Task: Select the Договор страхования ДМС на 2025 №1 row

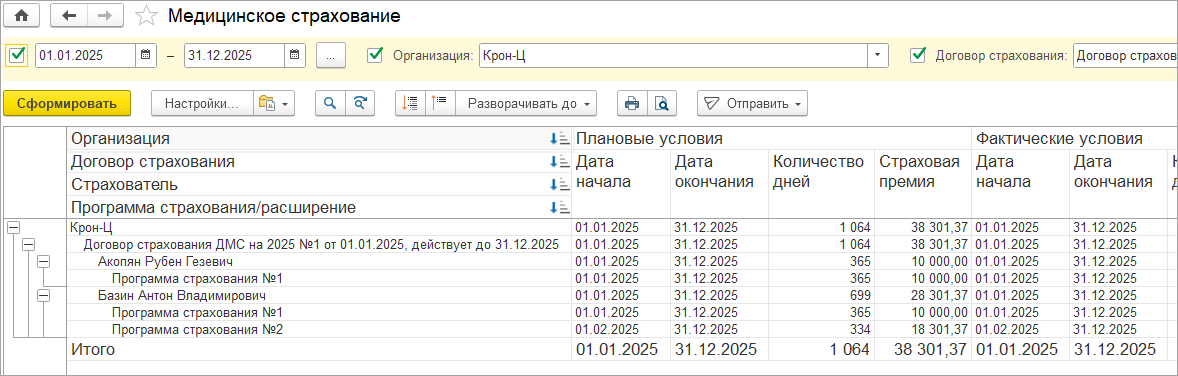Action: click(x=319, y=244)
